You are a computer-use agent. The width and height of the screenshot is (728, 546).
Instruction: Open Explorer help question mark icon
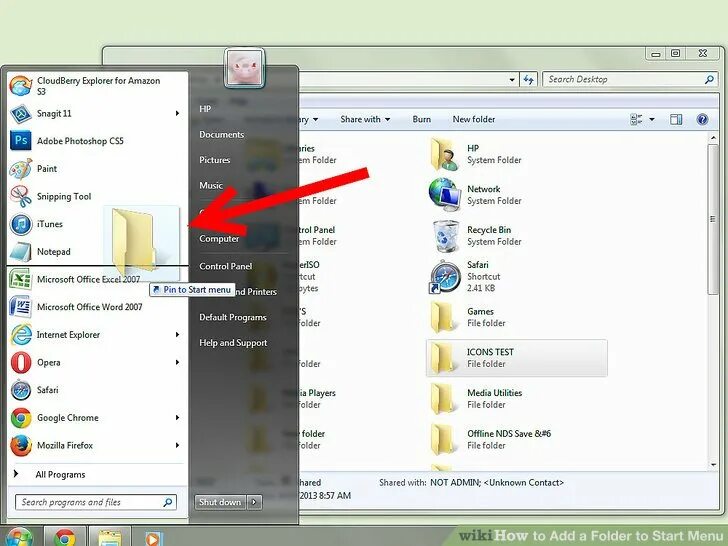(702, 119)
